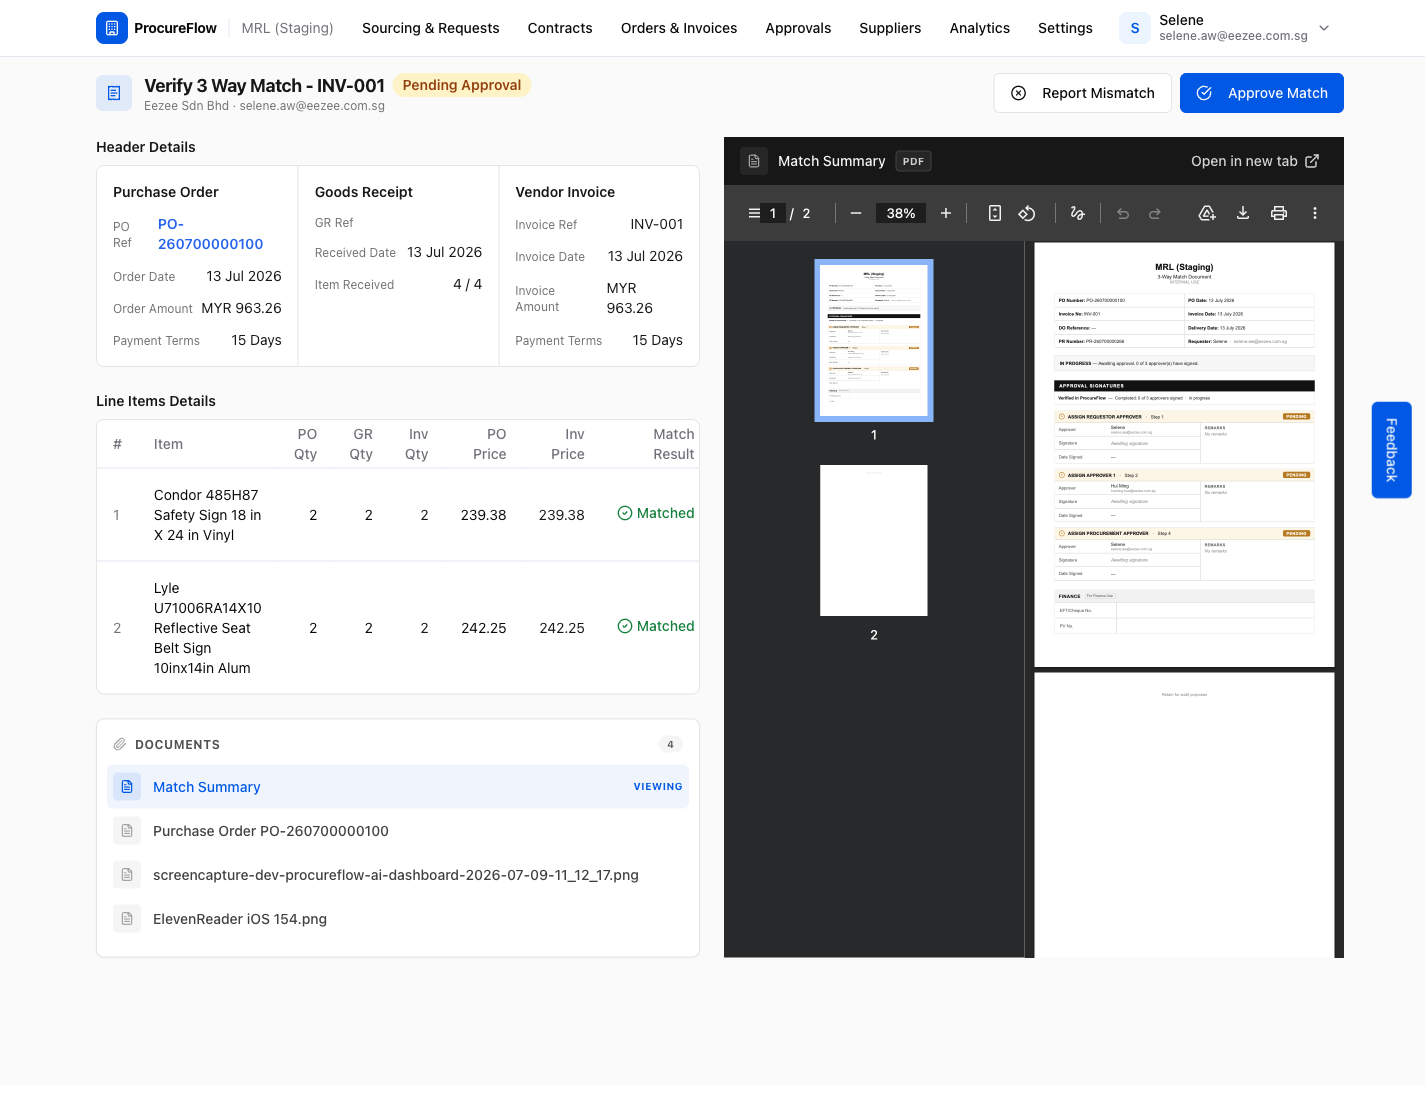1425x1101 pixels.
Task: Download the PDF document
Action: point(1243,213)
